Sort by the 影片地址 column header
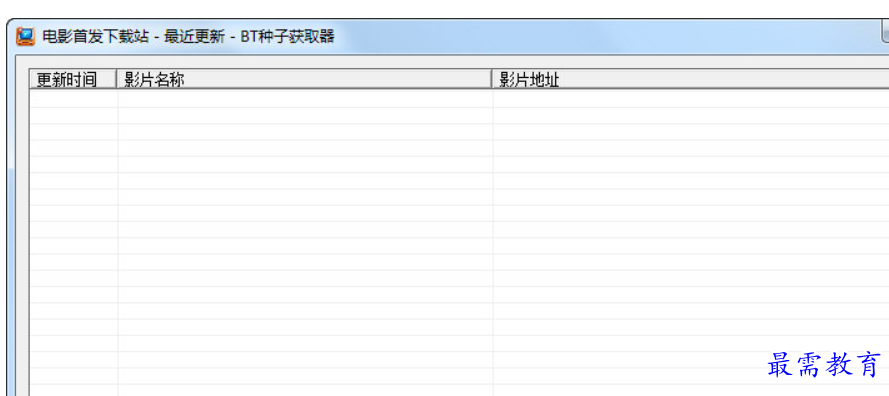 [691, 79]
